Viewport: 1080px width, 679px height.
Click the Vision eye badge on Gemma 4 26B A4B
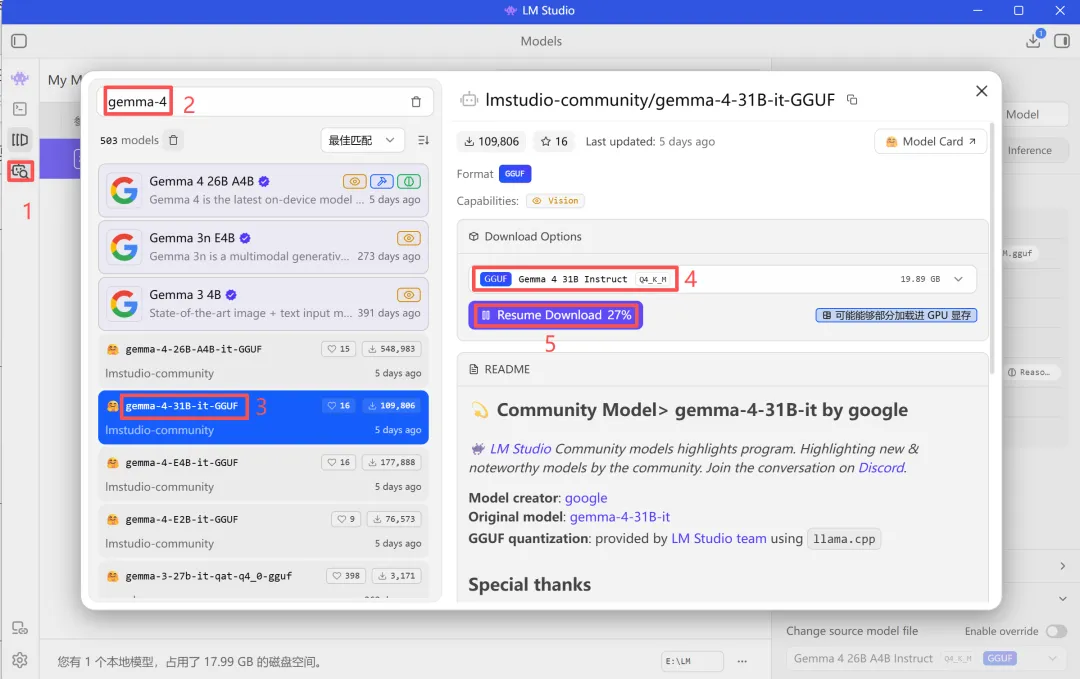pyautogui.click(x=354, y=182)
